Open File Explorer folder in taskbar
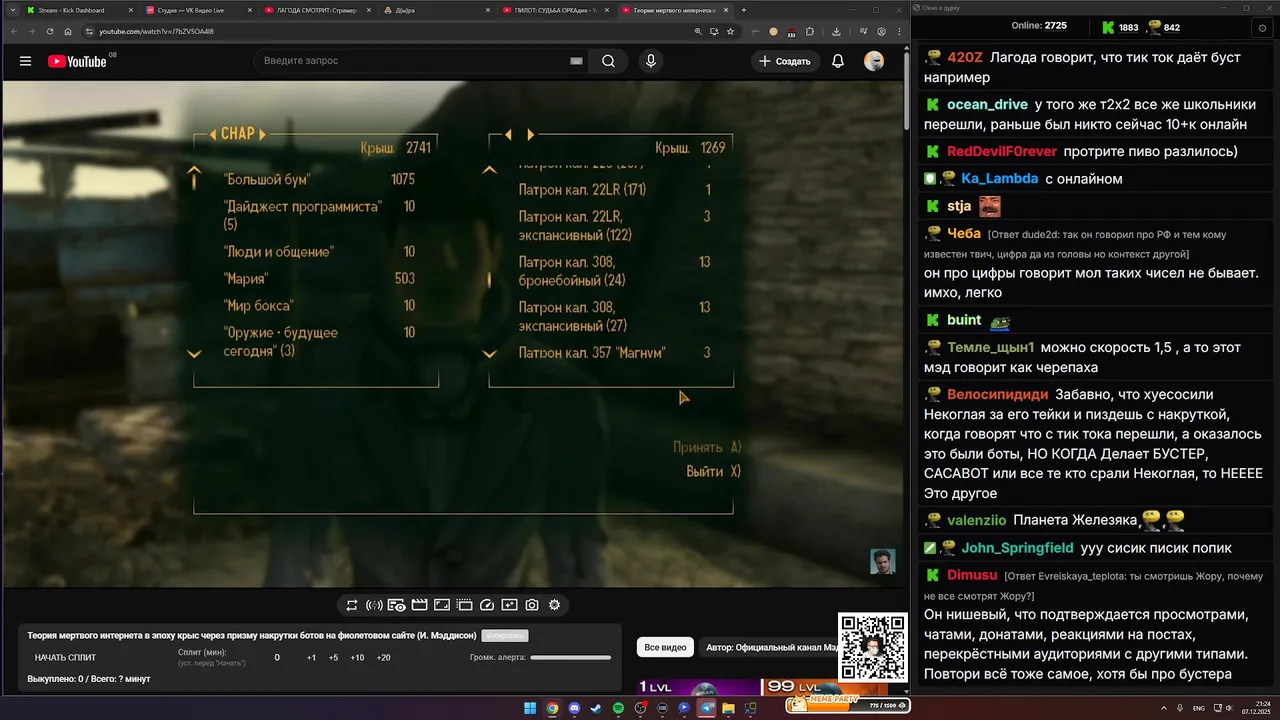This screenshot has height=720, width=1280. [x=728, y=708]
